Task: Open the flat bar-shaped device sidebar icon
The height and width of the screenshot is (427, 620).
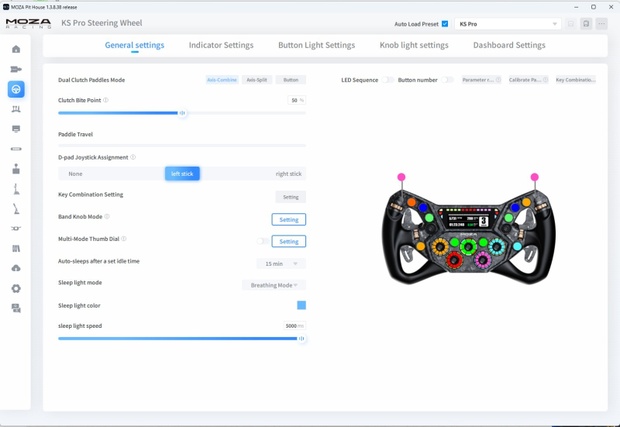Action: (16, 149)
